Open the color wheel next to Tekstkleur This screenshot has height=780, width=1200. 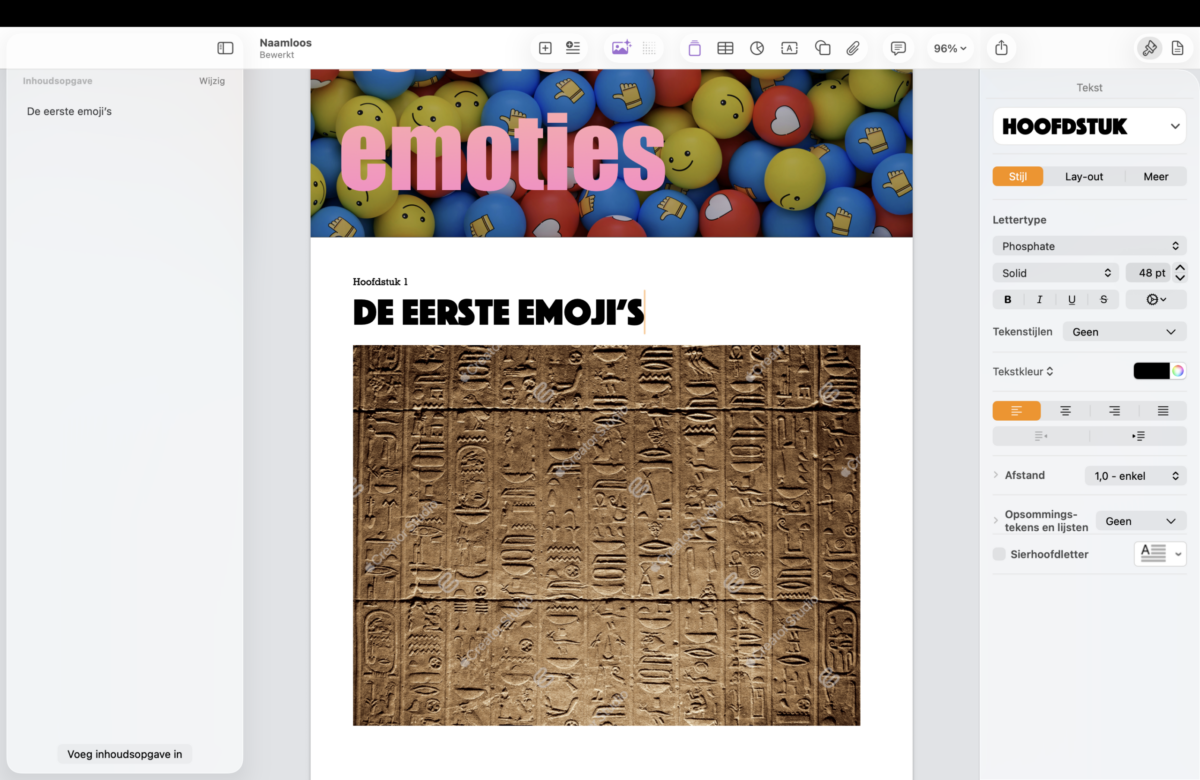coord(1178,371)
